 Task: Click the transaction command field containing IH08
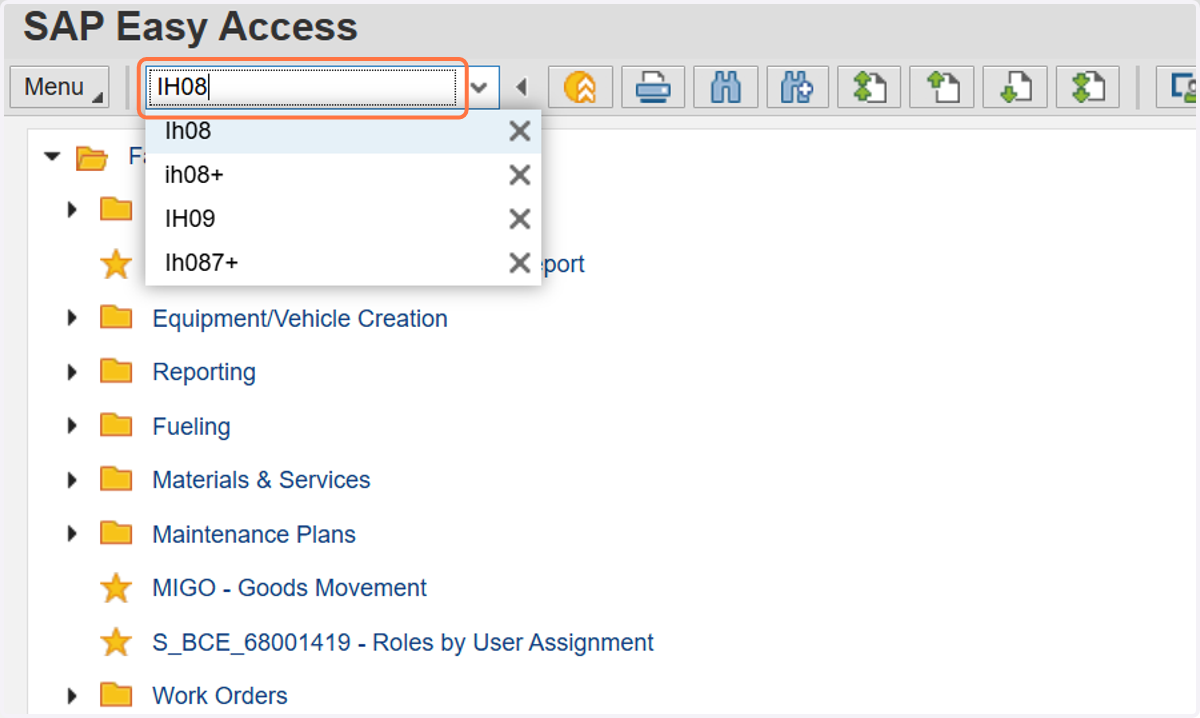click(x=301, y=88)
